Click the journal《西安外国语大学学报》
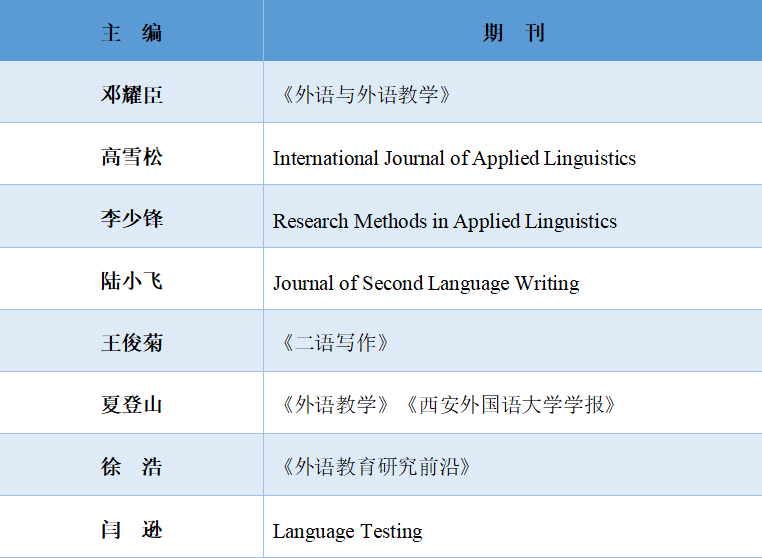 tap(511, 405)
